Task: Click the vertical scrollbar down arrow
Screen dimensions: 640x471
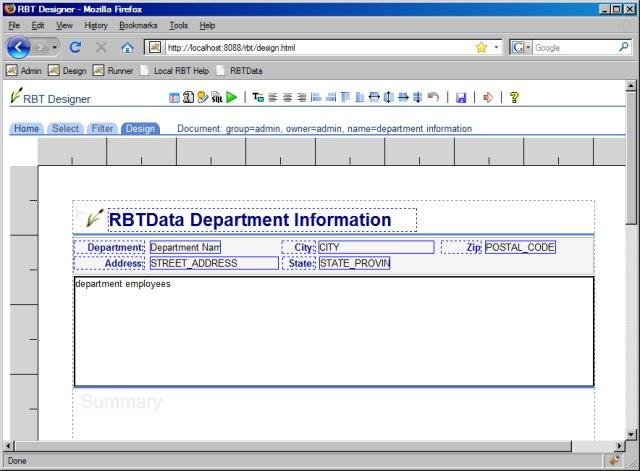Action: pyautogui.click(x=631, y=434)
